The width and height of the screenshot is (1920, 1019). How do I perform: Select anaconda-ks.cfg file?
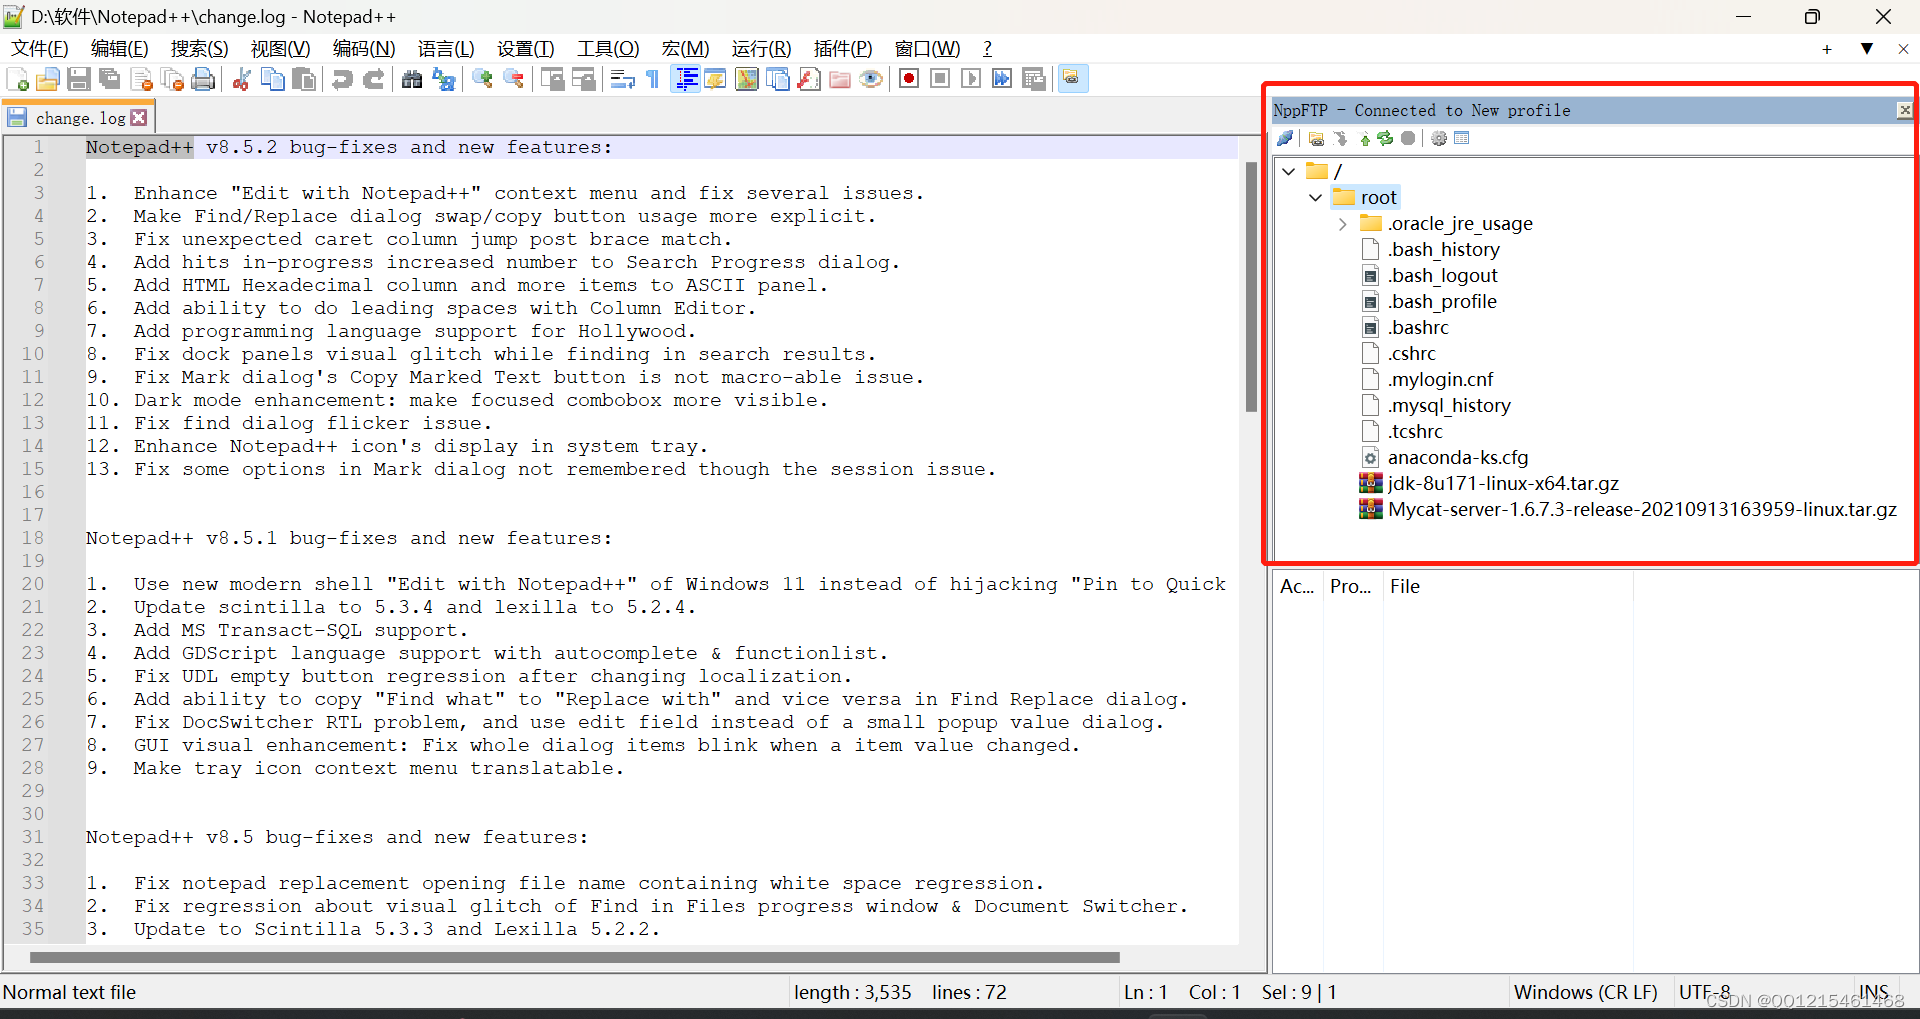click(x=1458, y=457)
